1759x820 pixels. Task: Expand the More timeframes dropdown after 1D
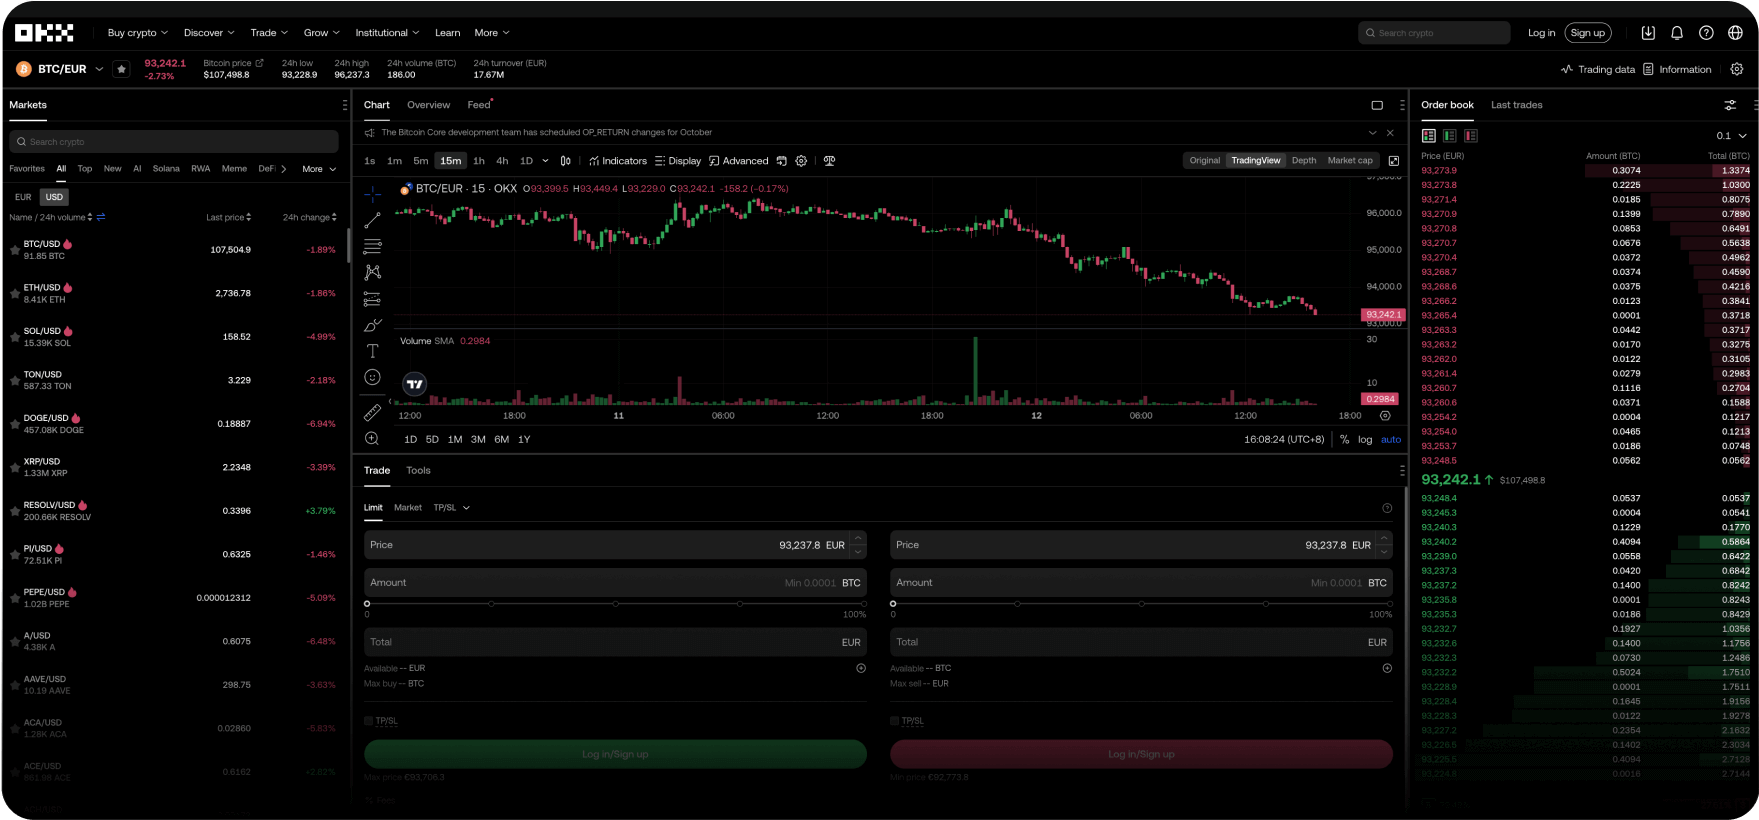pos(545,161)
